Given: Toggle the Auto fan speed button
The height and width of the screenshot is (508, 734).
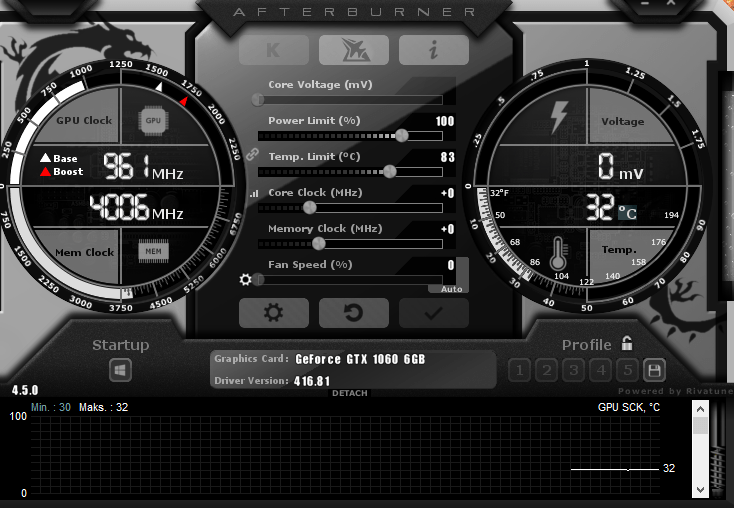Looking at the screenshot, I should [451, 289].
